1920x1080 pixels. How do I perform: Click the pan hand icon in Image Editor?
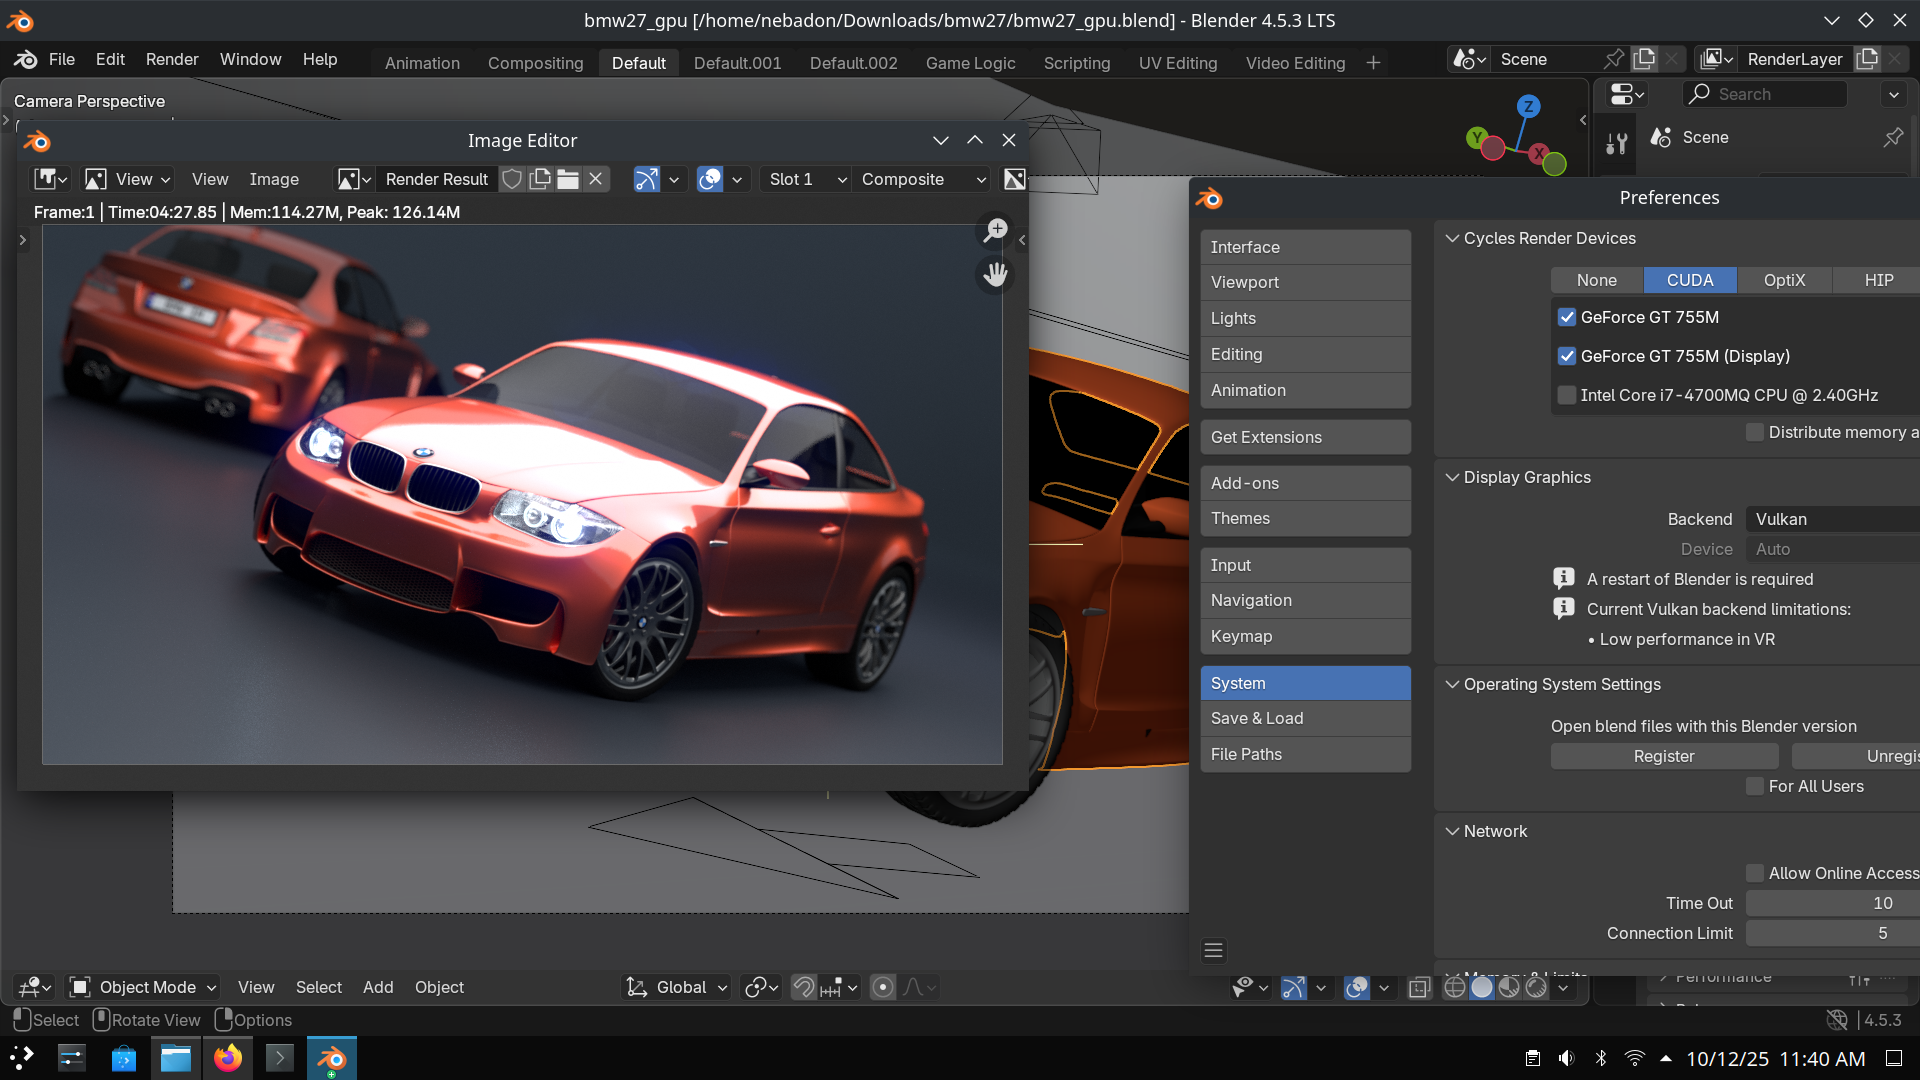pos(995,274)
